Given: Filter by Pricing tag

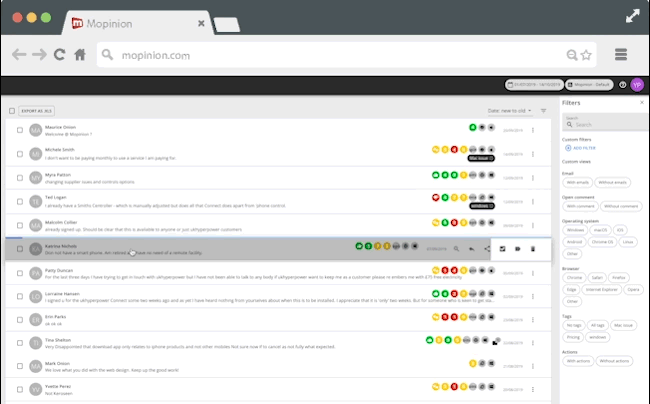Looking at the screenshot, I should 573,337.
